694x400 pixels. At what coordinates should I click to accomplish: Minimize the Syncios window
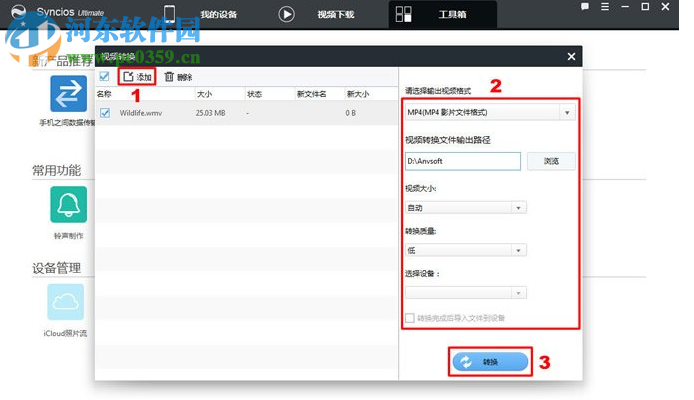point(625,7)
